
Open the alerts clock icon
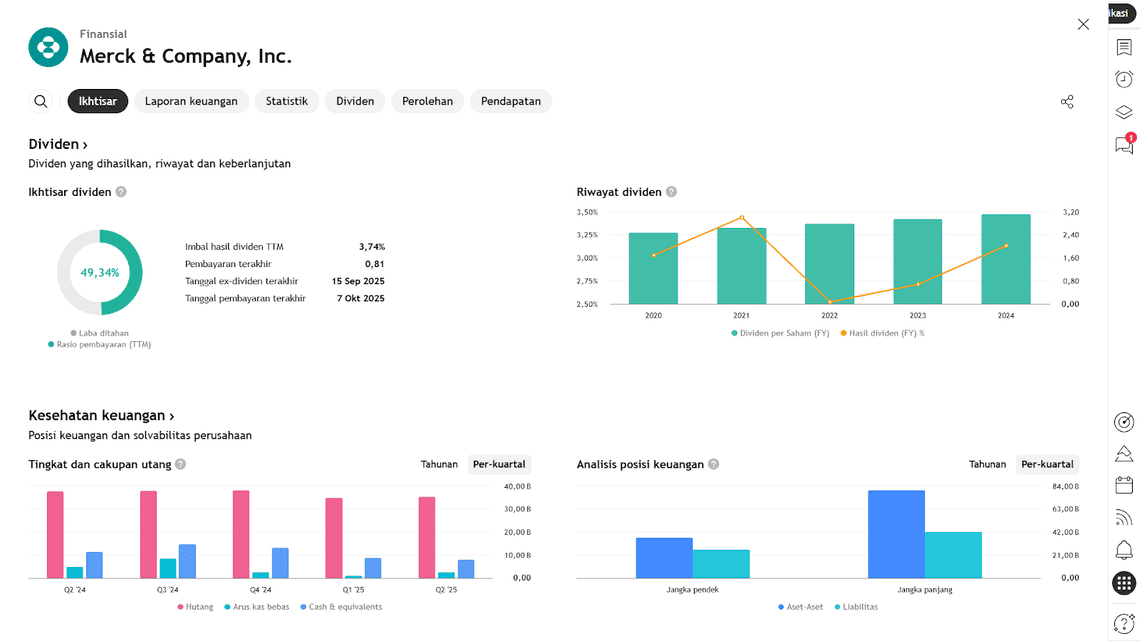[x=1124, y=80]
